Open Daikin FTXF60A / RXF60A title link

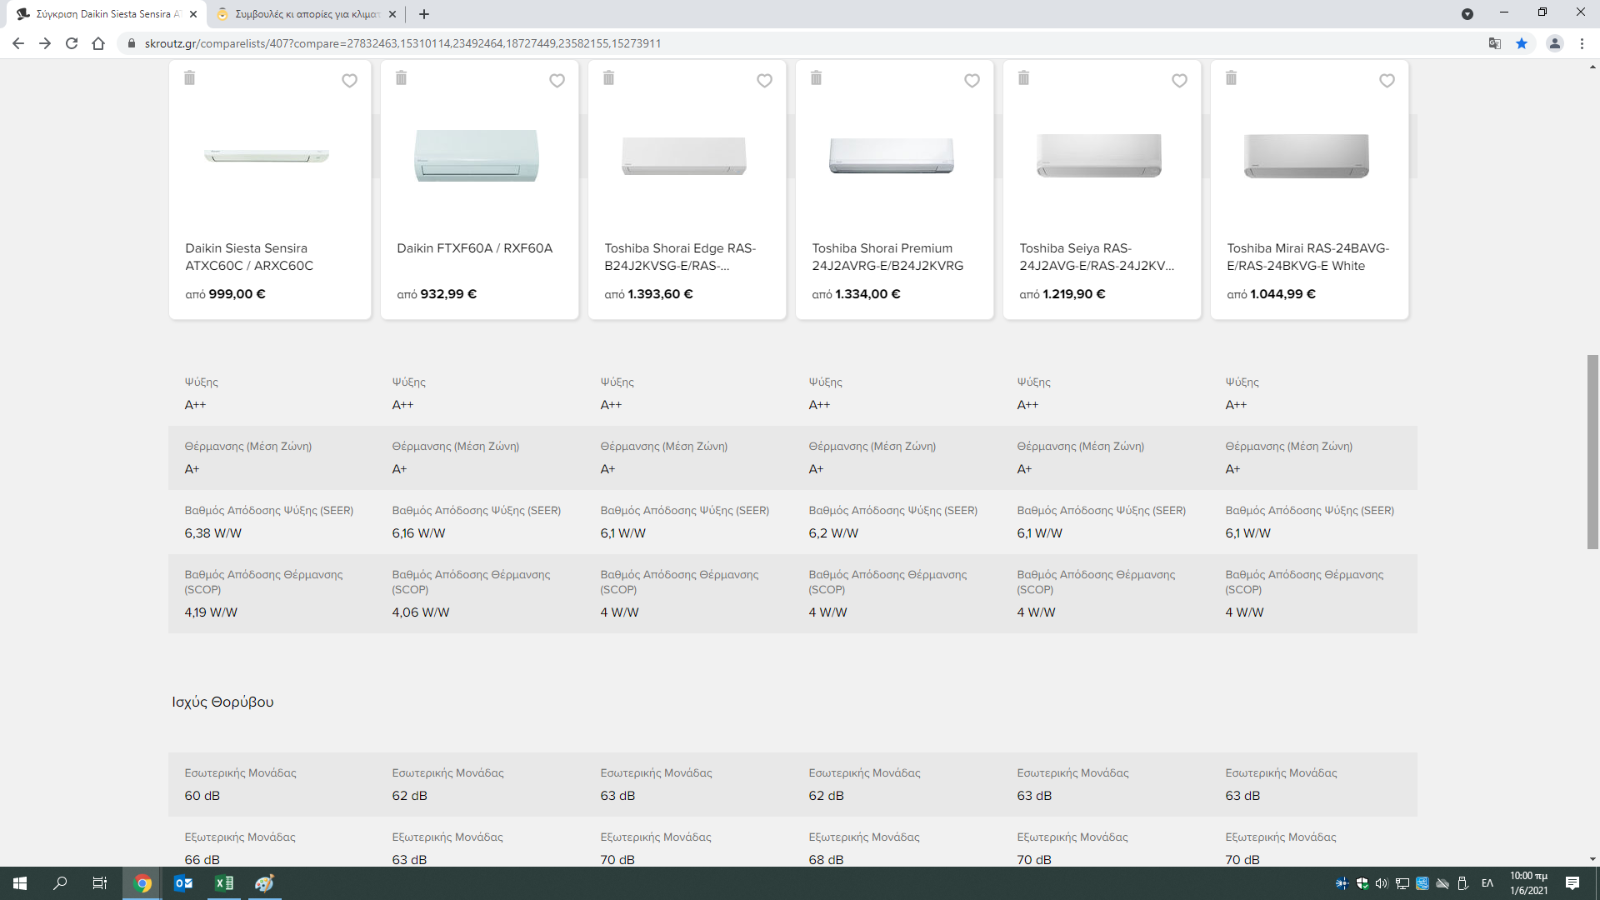click(475, 248)
